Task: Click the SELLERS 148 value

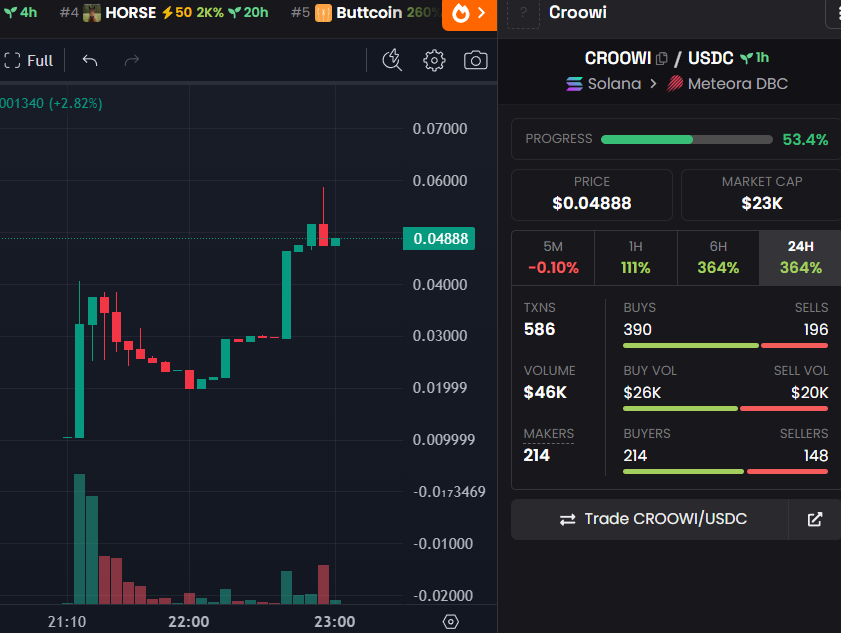Action: (815, 455)
